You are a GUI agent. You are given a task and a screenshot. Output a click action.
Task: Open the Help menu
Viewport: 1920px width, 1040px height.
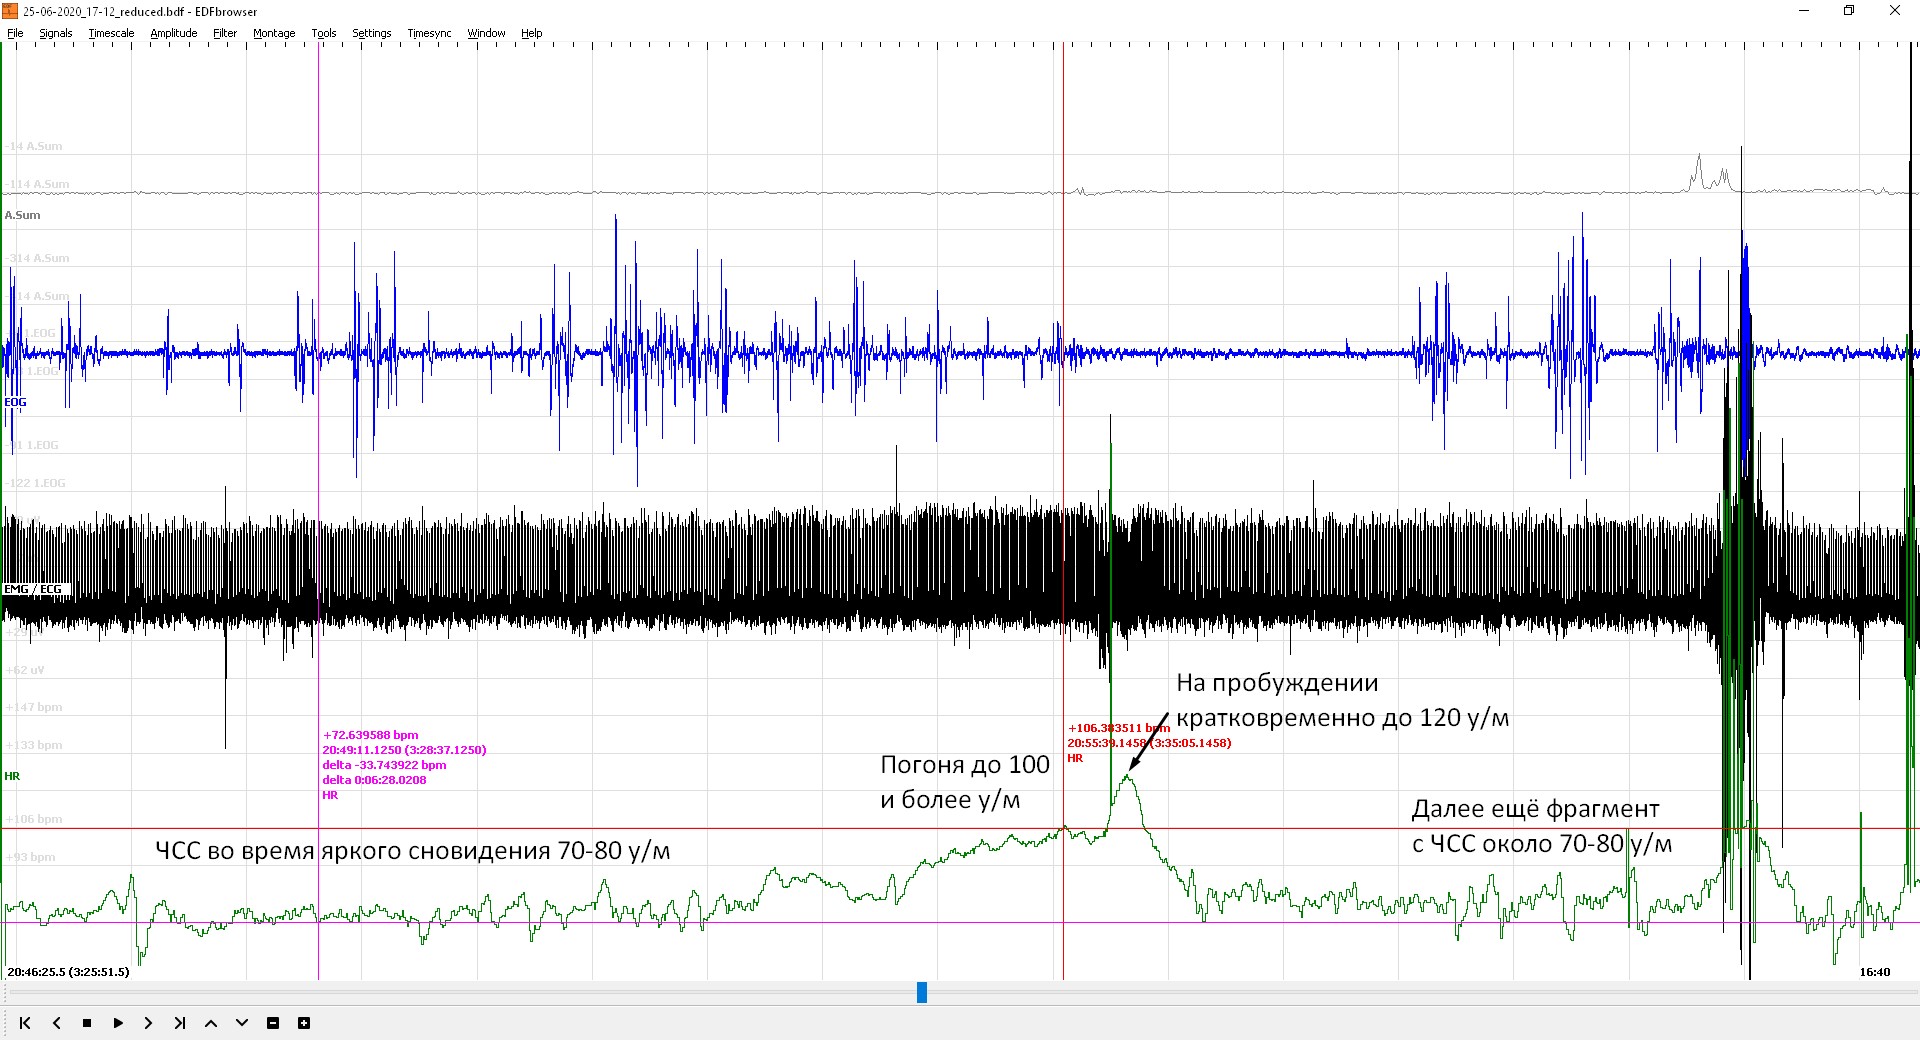pyautogui.click(x=531, y=33)
